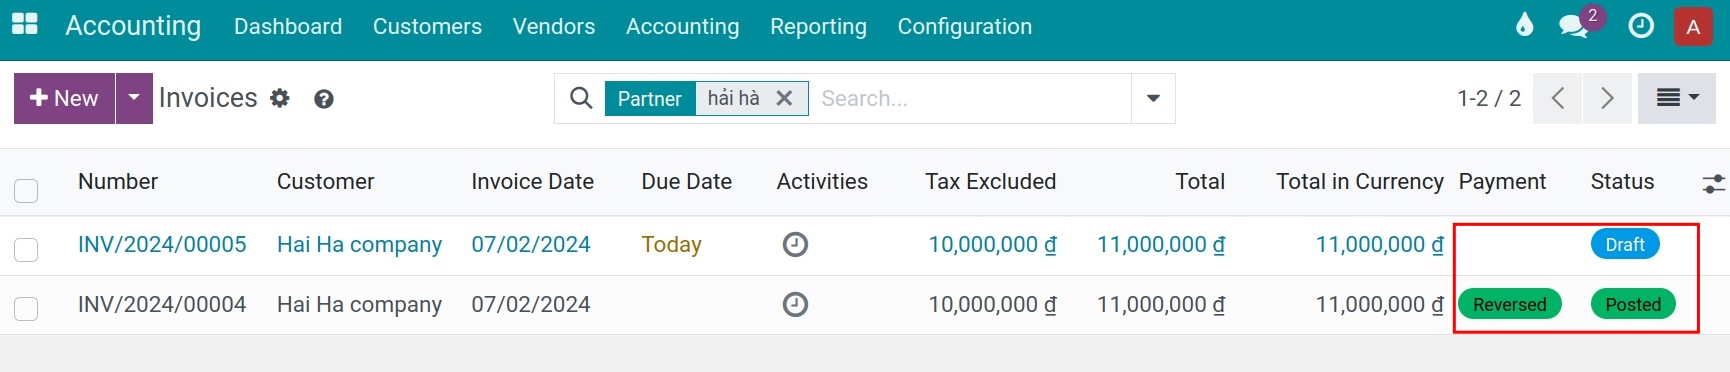Click the help question mark icon
Screen dimensions: 1730x372
coord(323,98)
